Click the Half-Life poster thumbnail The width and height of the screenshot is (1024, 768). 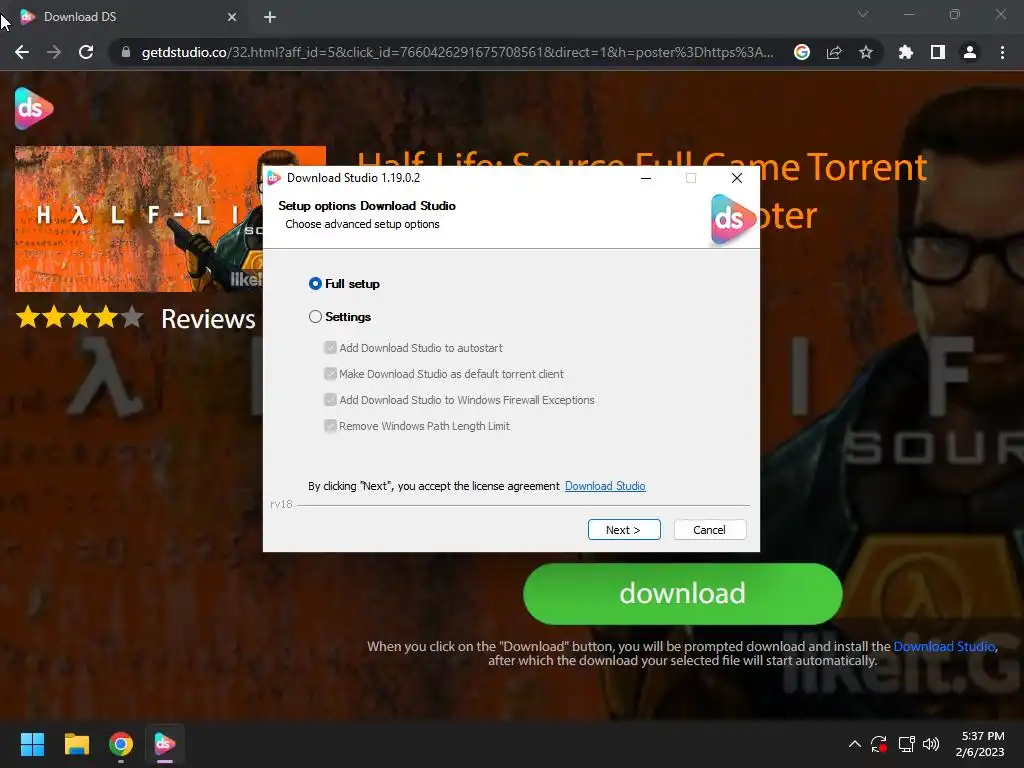[138, 219]
